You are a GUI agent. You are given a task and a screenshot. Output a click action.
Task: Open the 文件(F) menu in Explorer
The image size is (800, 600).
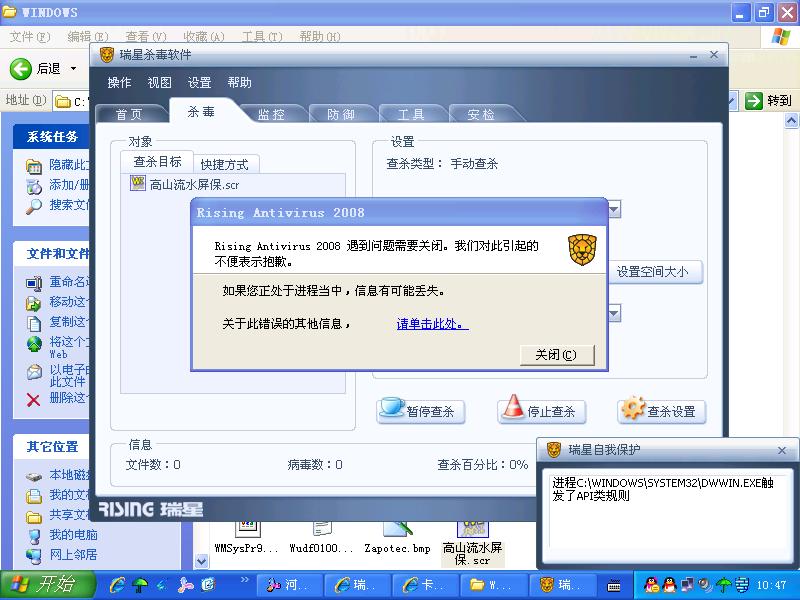click(x=30, y=37)
